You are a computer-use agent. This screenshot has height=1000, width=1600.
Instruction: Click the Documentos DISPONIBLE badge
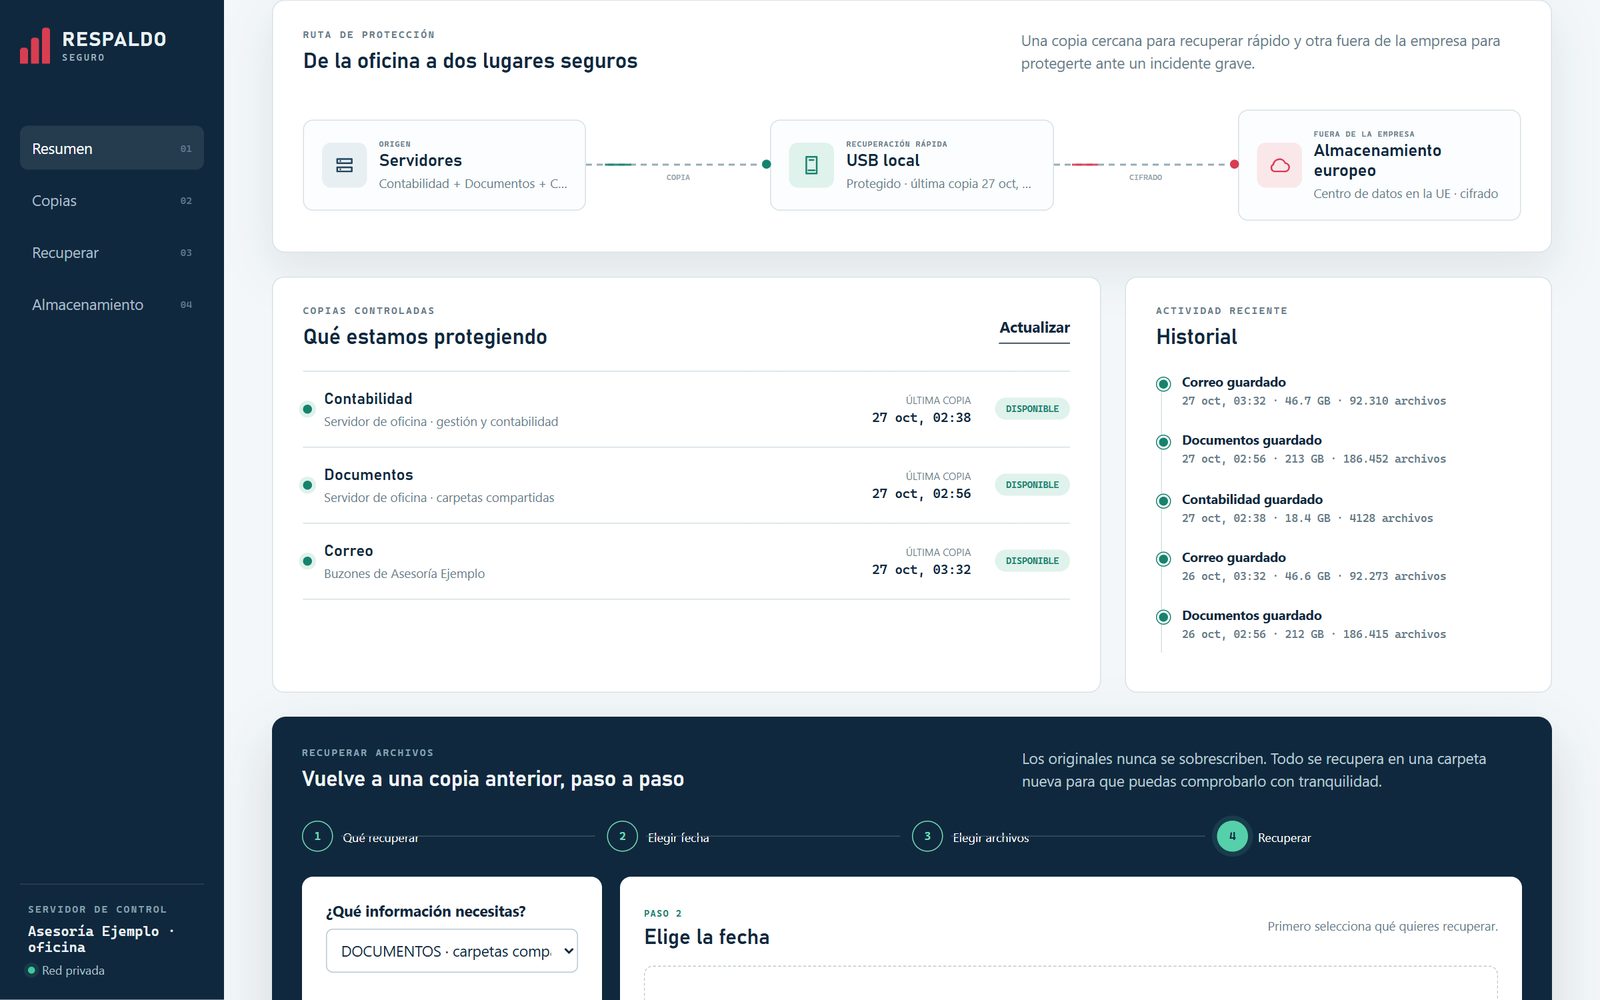click(x=1032, y=485)
